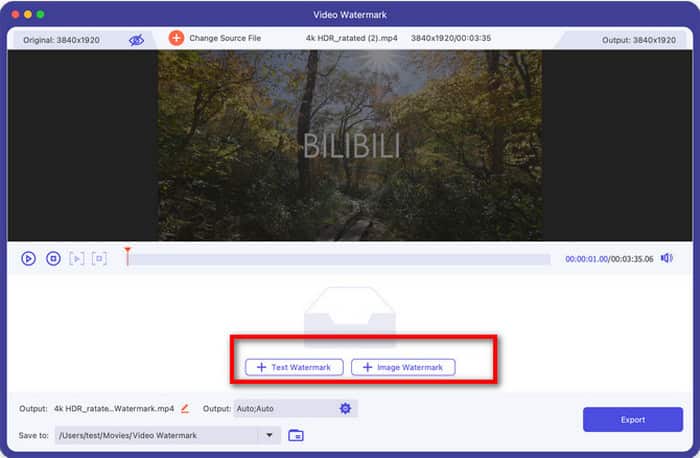Image resolution: width=700 pixels, height=458 pixels.
Task: Click the Original: 3840x1920 label
Action: coord(61,40)
